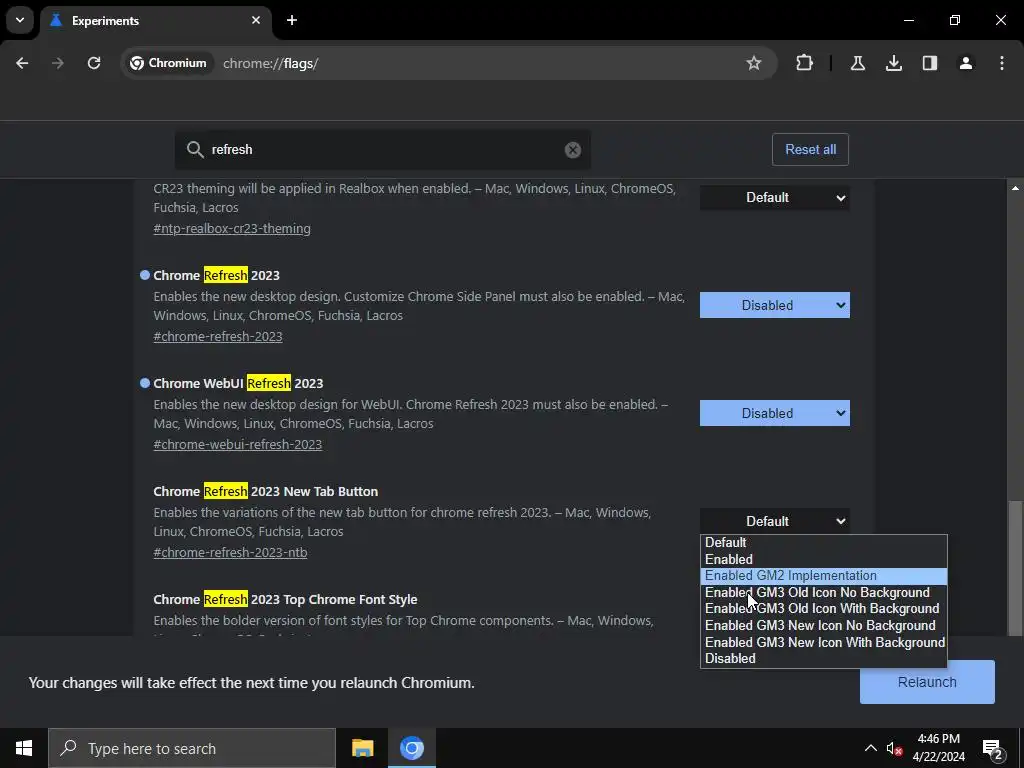This screenshot has width=1024, height=768.
Task: Open the notification center icon
Action: click(x=992, y=748)
